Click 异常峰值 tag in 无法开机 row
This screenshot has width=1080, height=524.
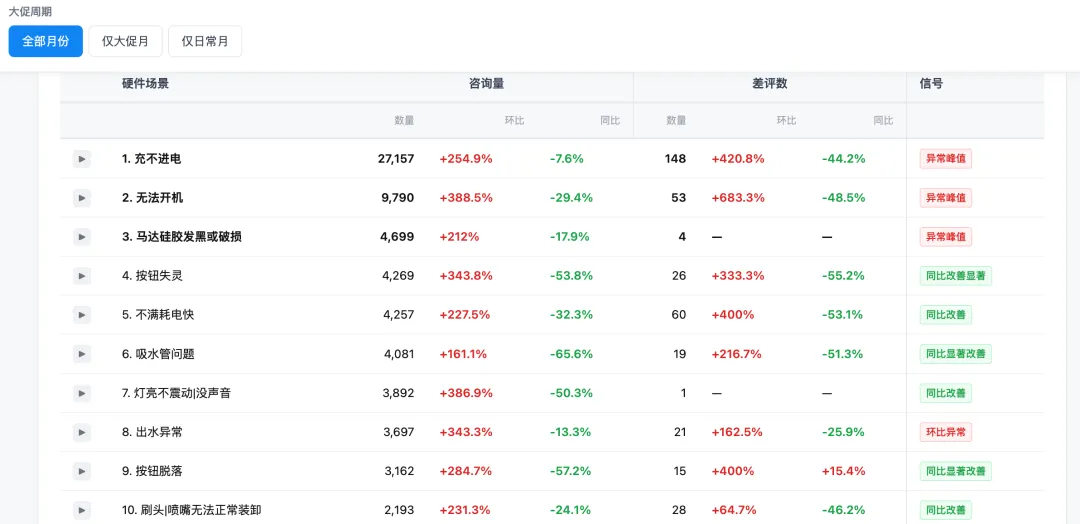[x=946, y=198]
